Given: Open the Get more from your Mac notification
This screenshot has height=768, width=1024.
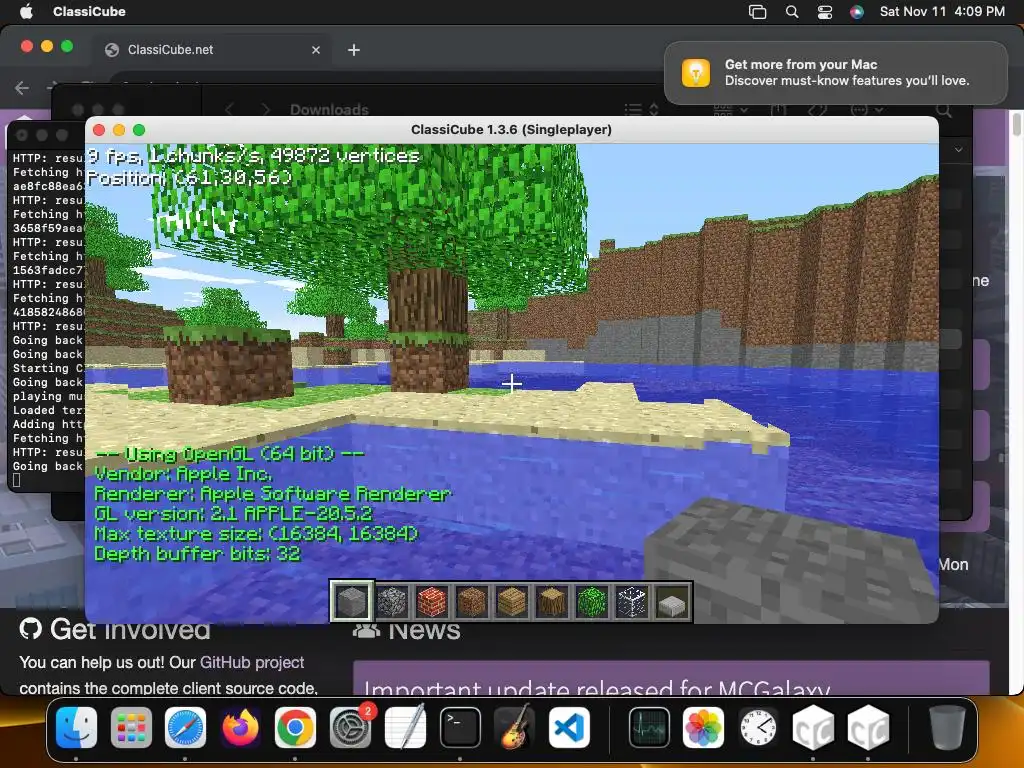Looking at the screenshot, I should pyautogui.click(x=836, y=72).
